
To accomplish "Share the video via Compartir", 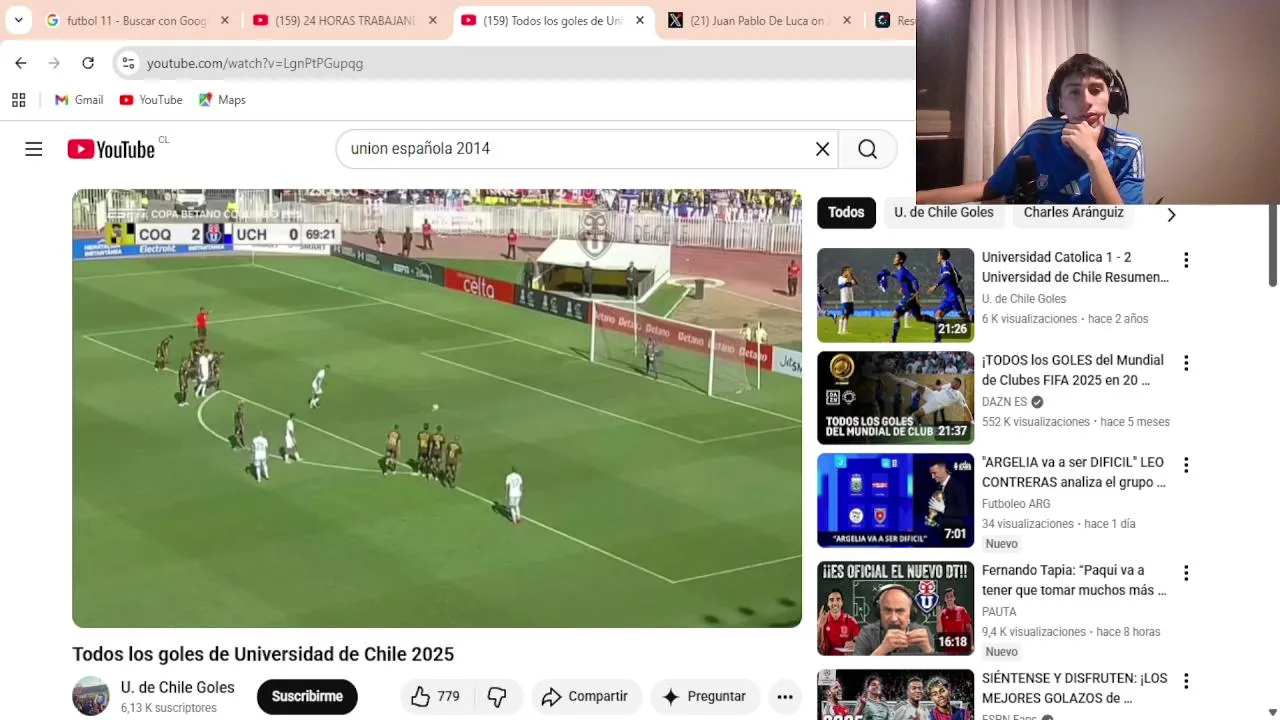I will 585,696.
